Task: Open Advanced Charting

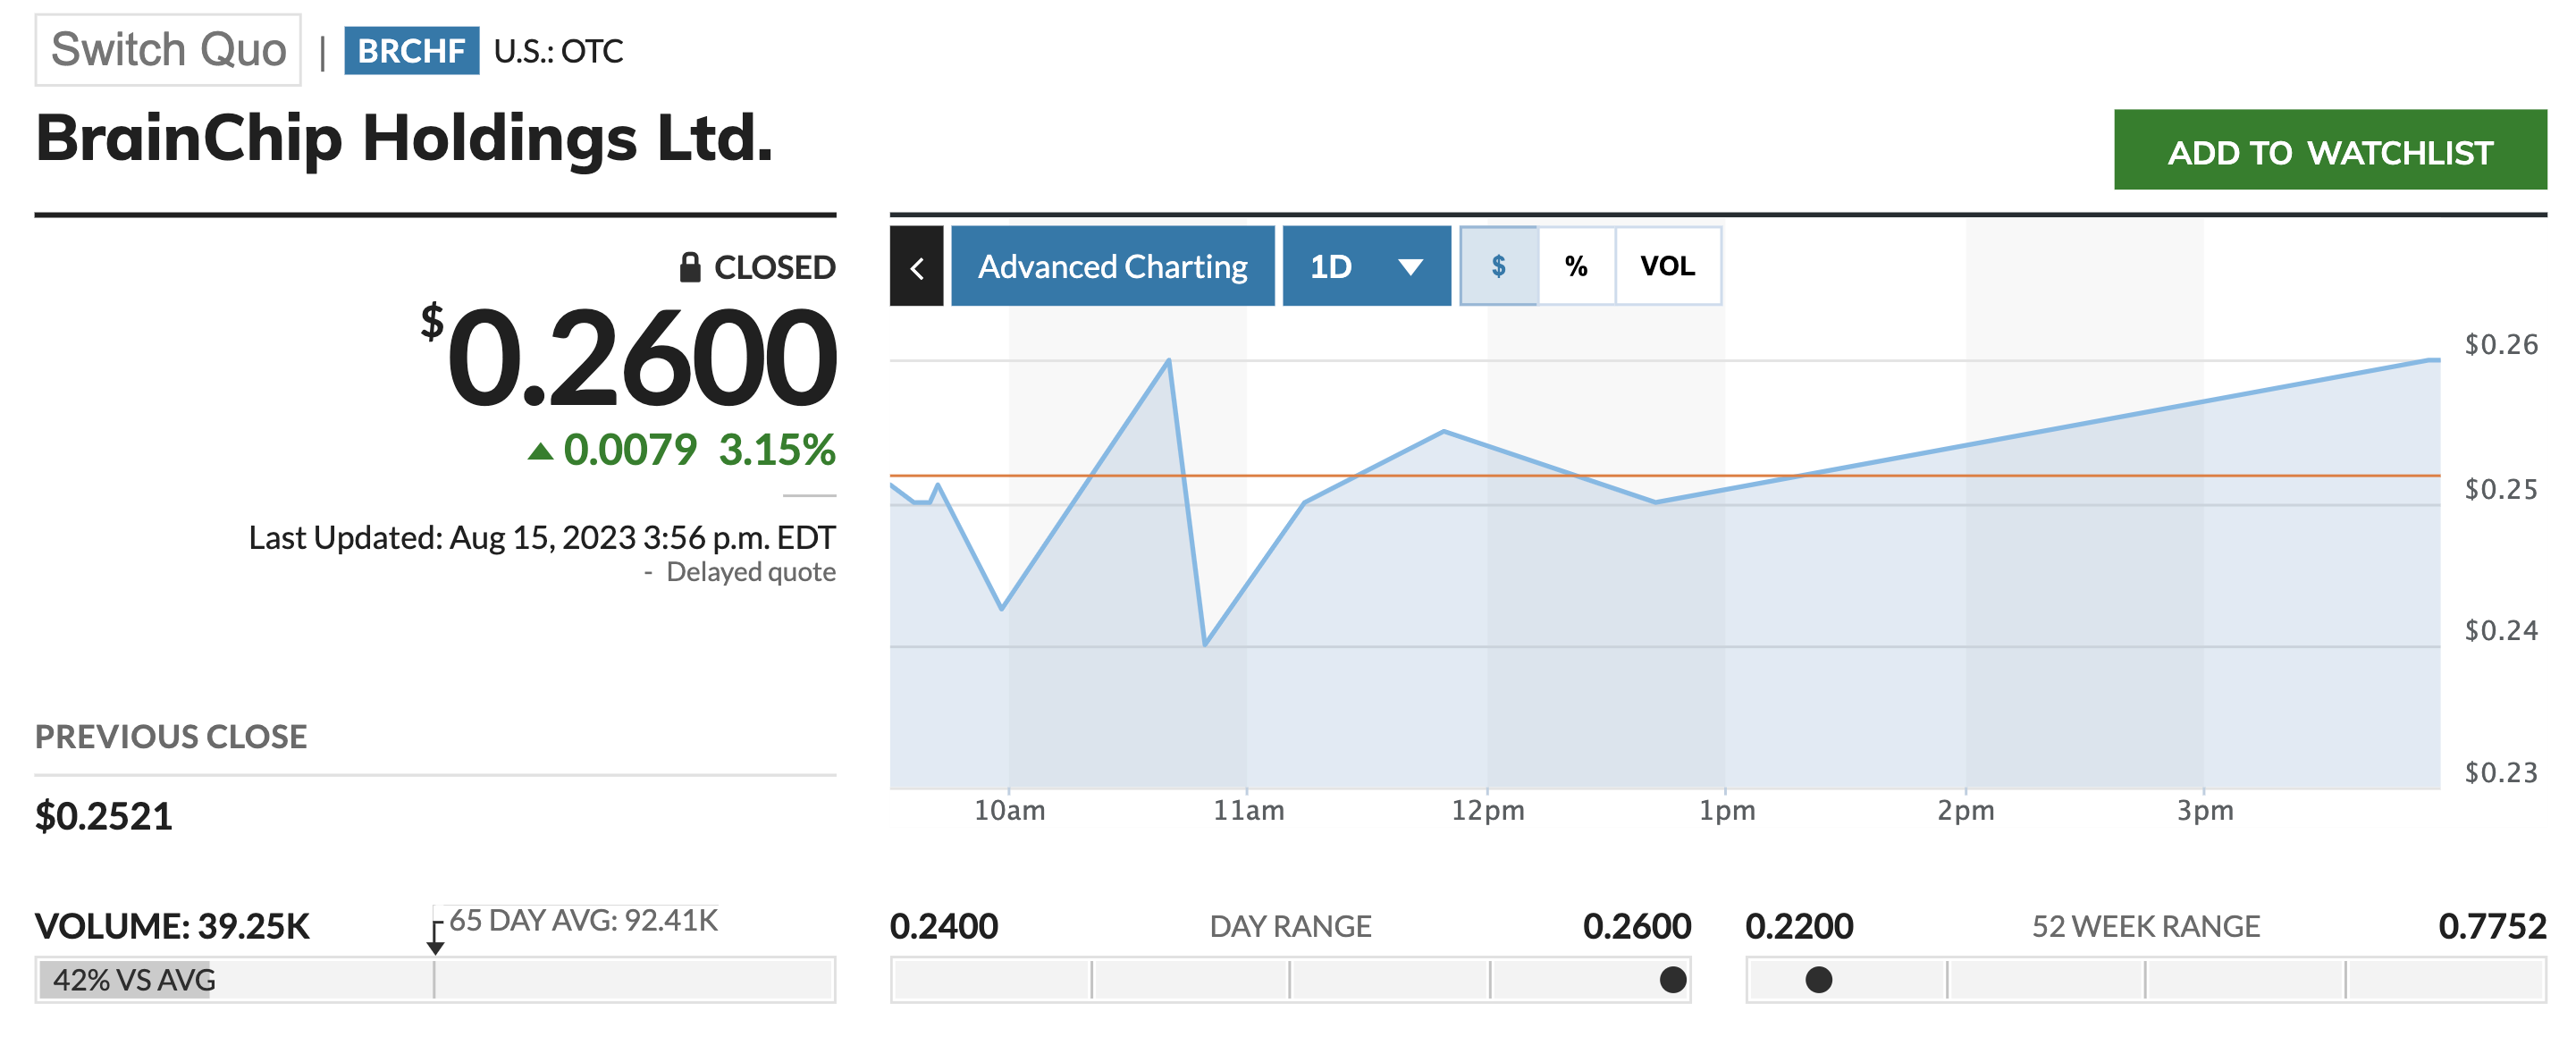Action: (x=1112, y=266)
